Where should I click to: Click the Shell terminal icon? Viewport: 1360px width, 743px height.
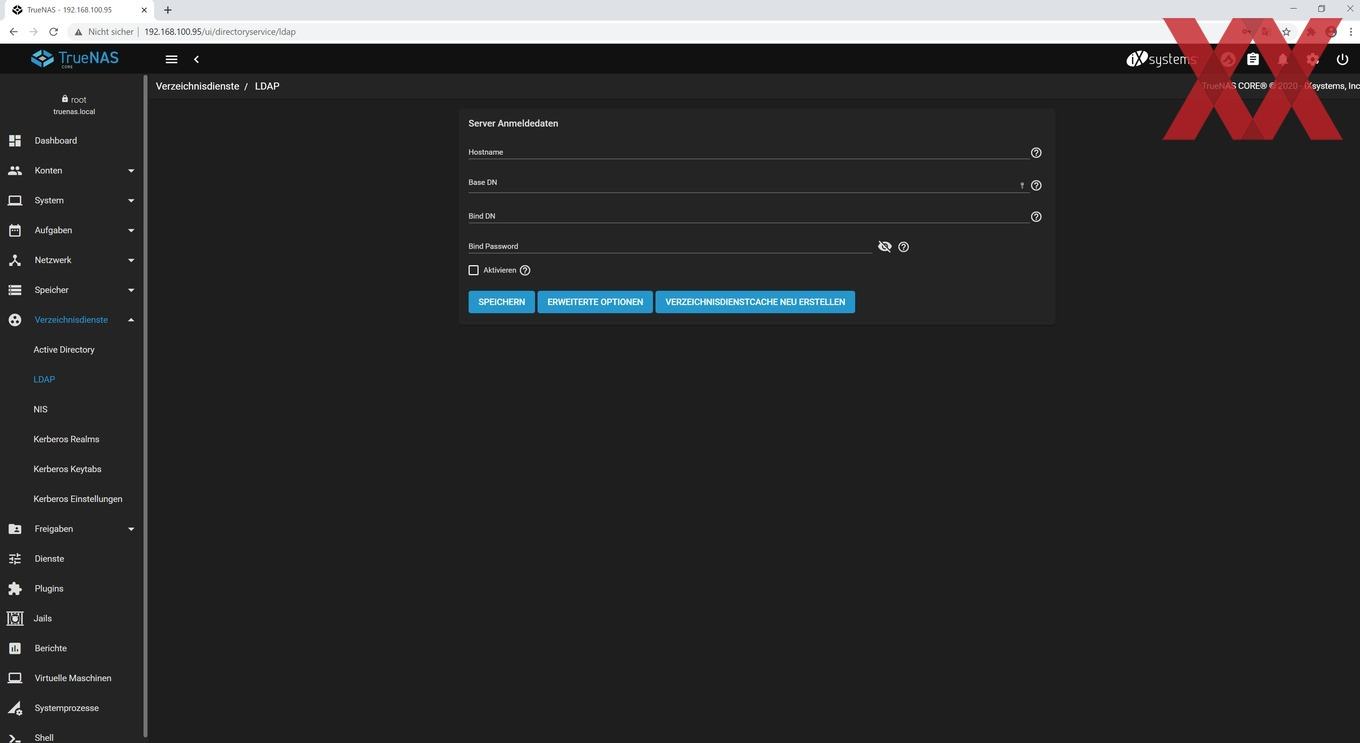coord(15,738)
